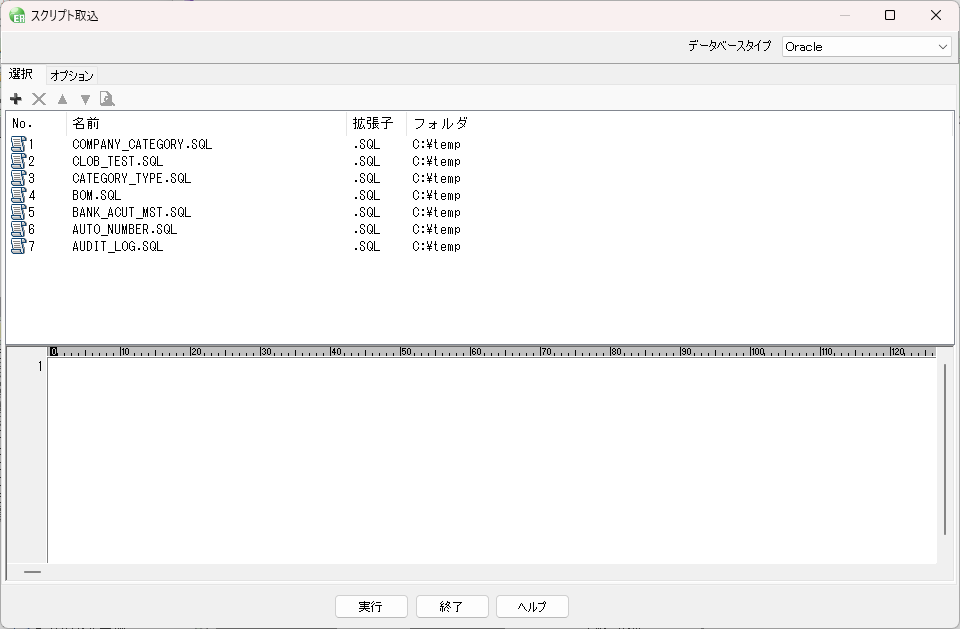Select BANK_ACUT_MST.SQL file name
Screen dimensions: 960x629
tap(132, 213)
